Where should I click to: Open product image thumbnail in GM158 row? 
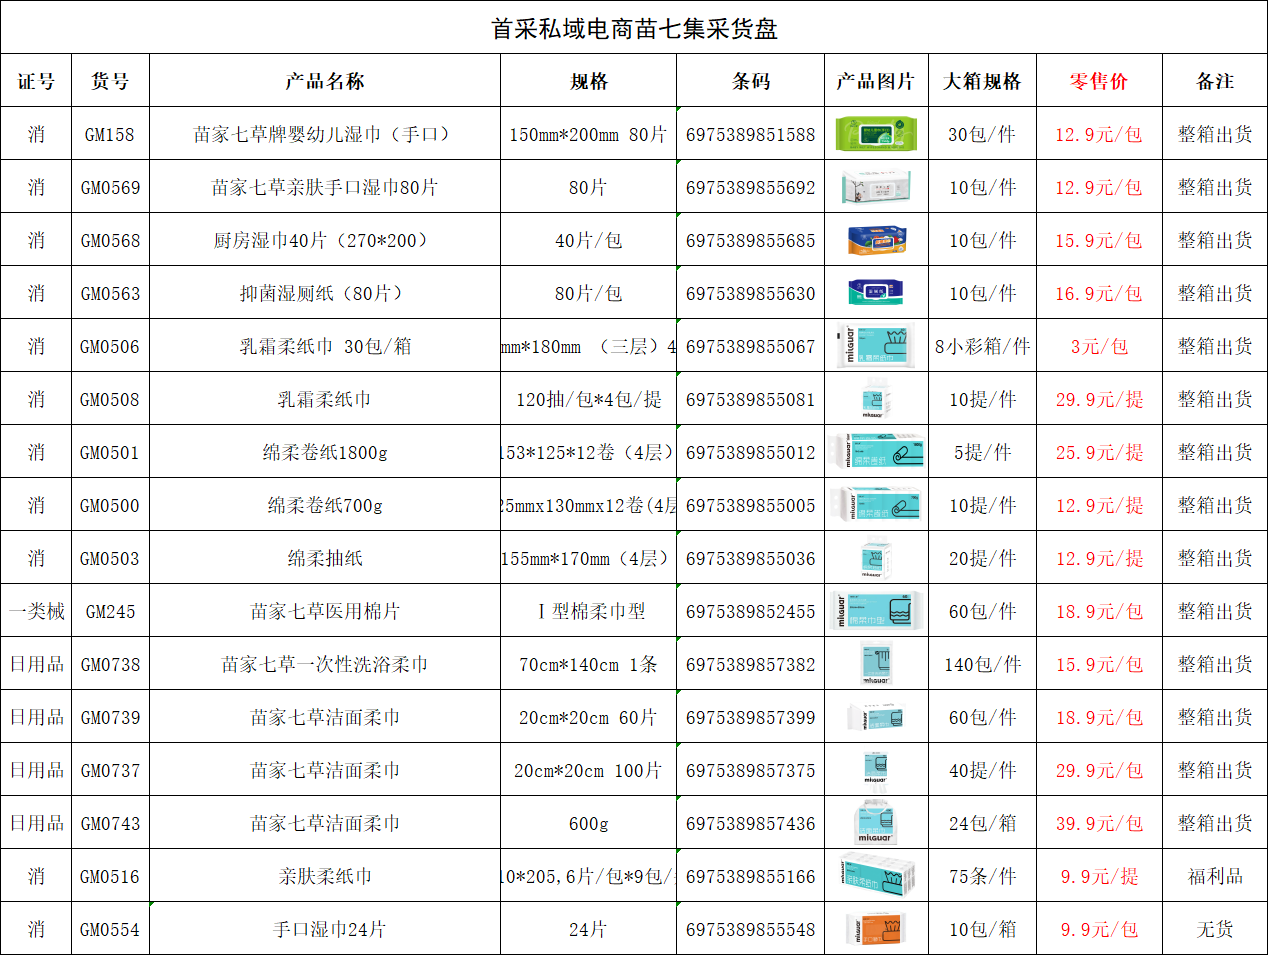pyautogui.click(x=876, y=134)
